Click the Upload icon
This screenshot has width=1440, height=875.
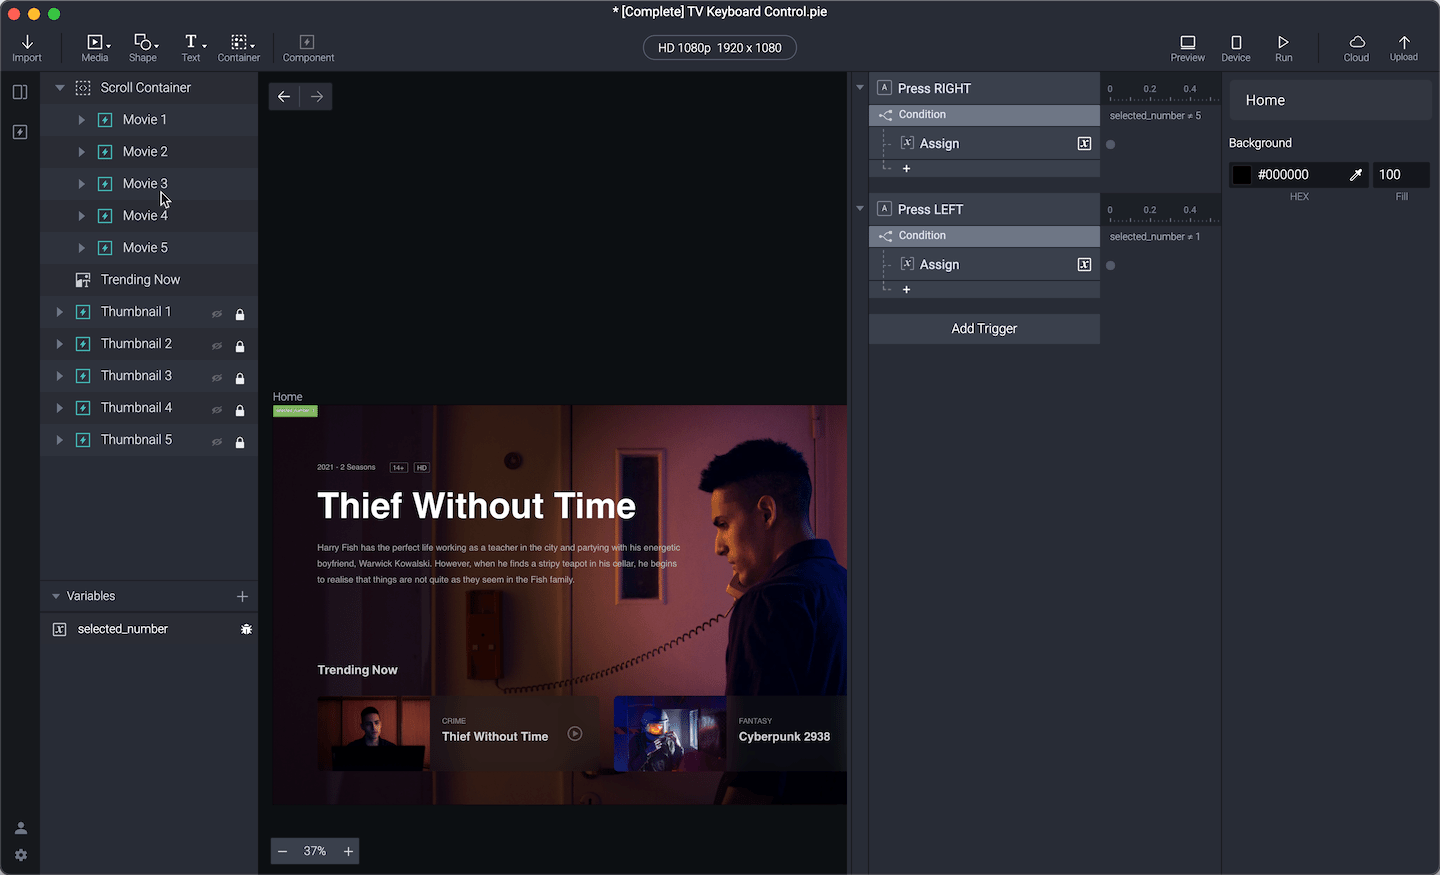1404,47
